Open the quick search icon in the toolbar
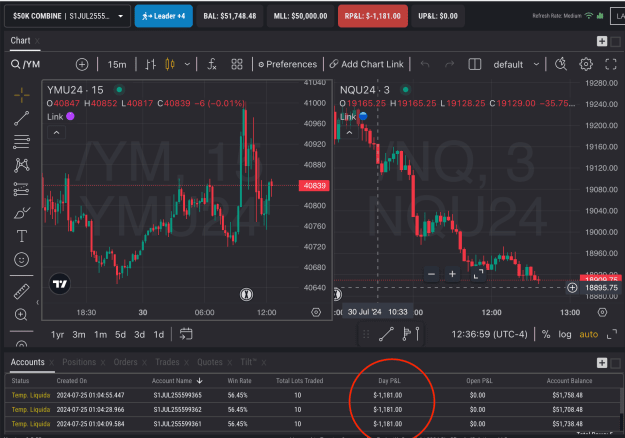The width and height of the screenshot is (625, 438). [x=561, y=64]
